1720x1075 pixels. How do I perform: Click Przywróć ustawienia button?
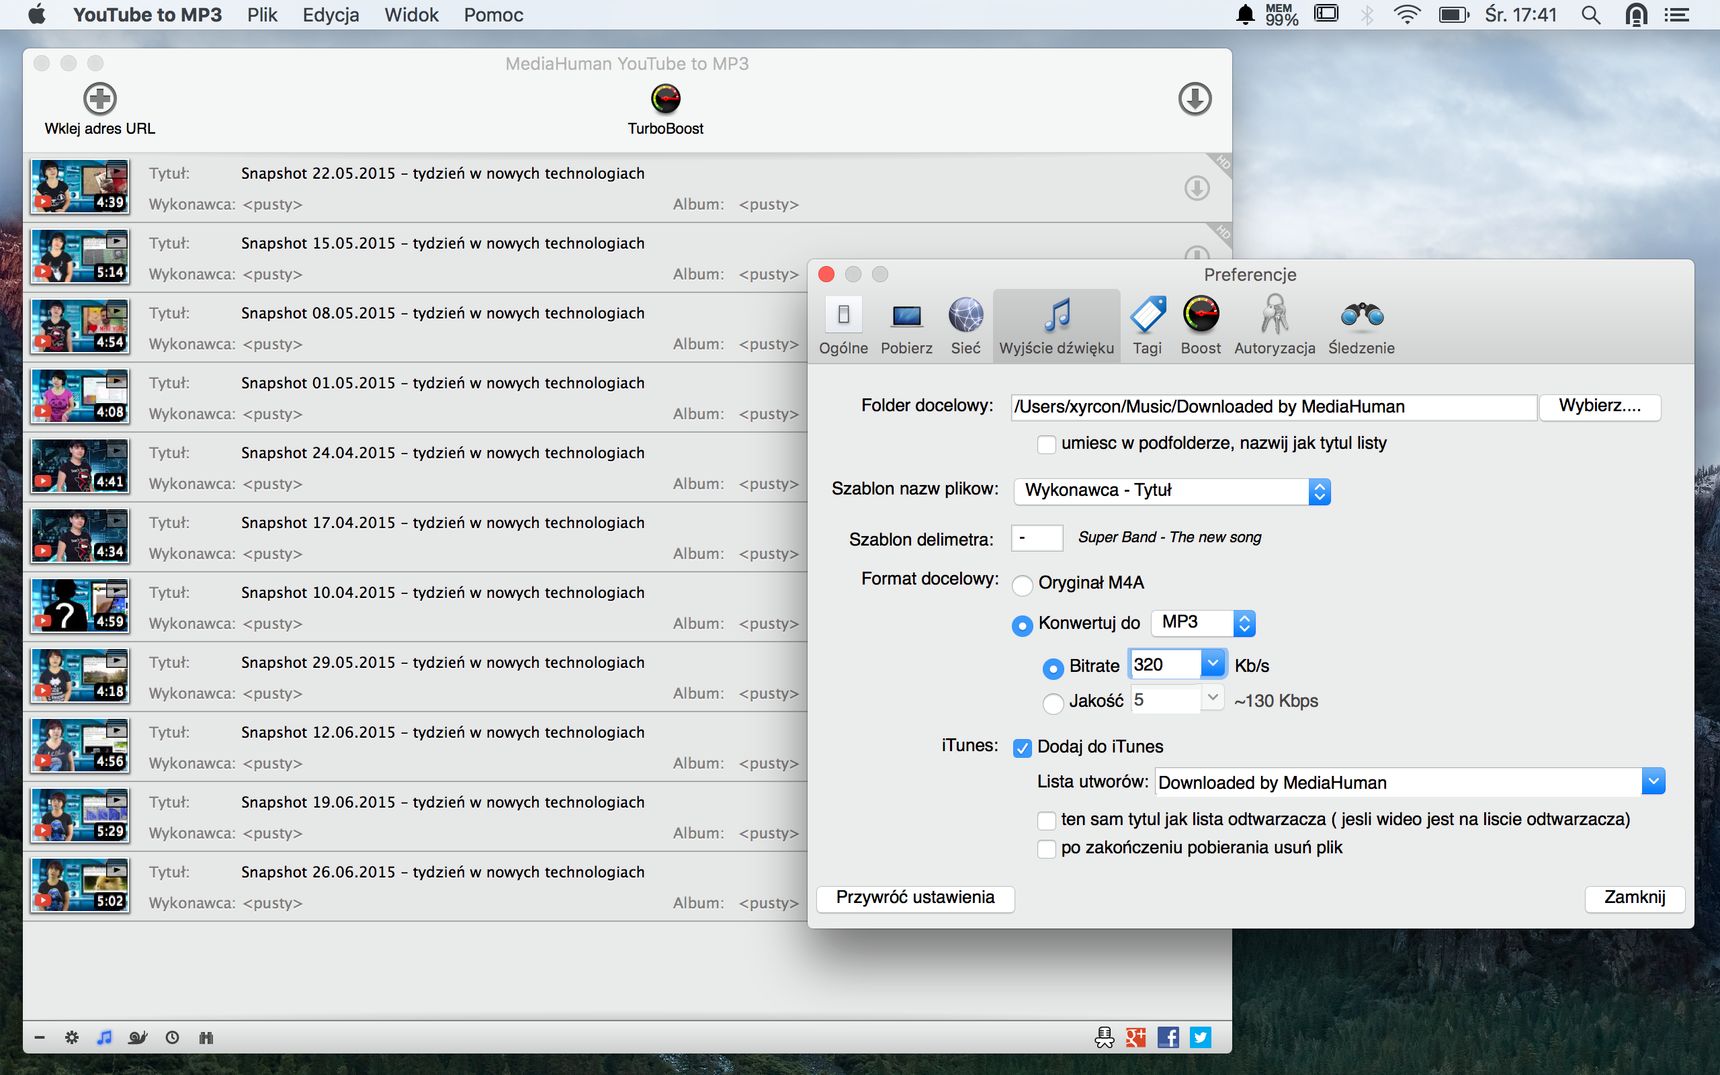coord(915,898)
